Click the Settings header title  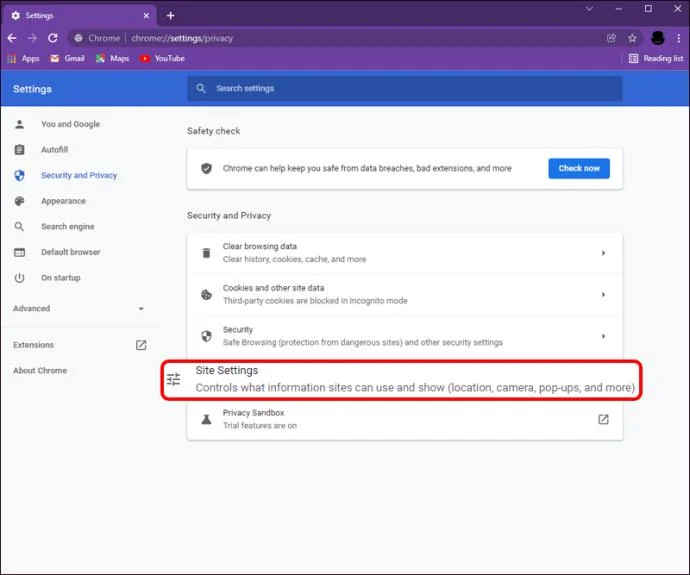[32, 89]
